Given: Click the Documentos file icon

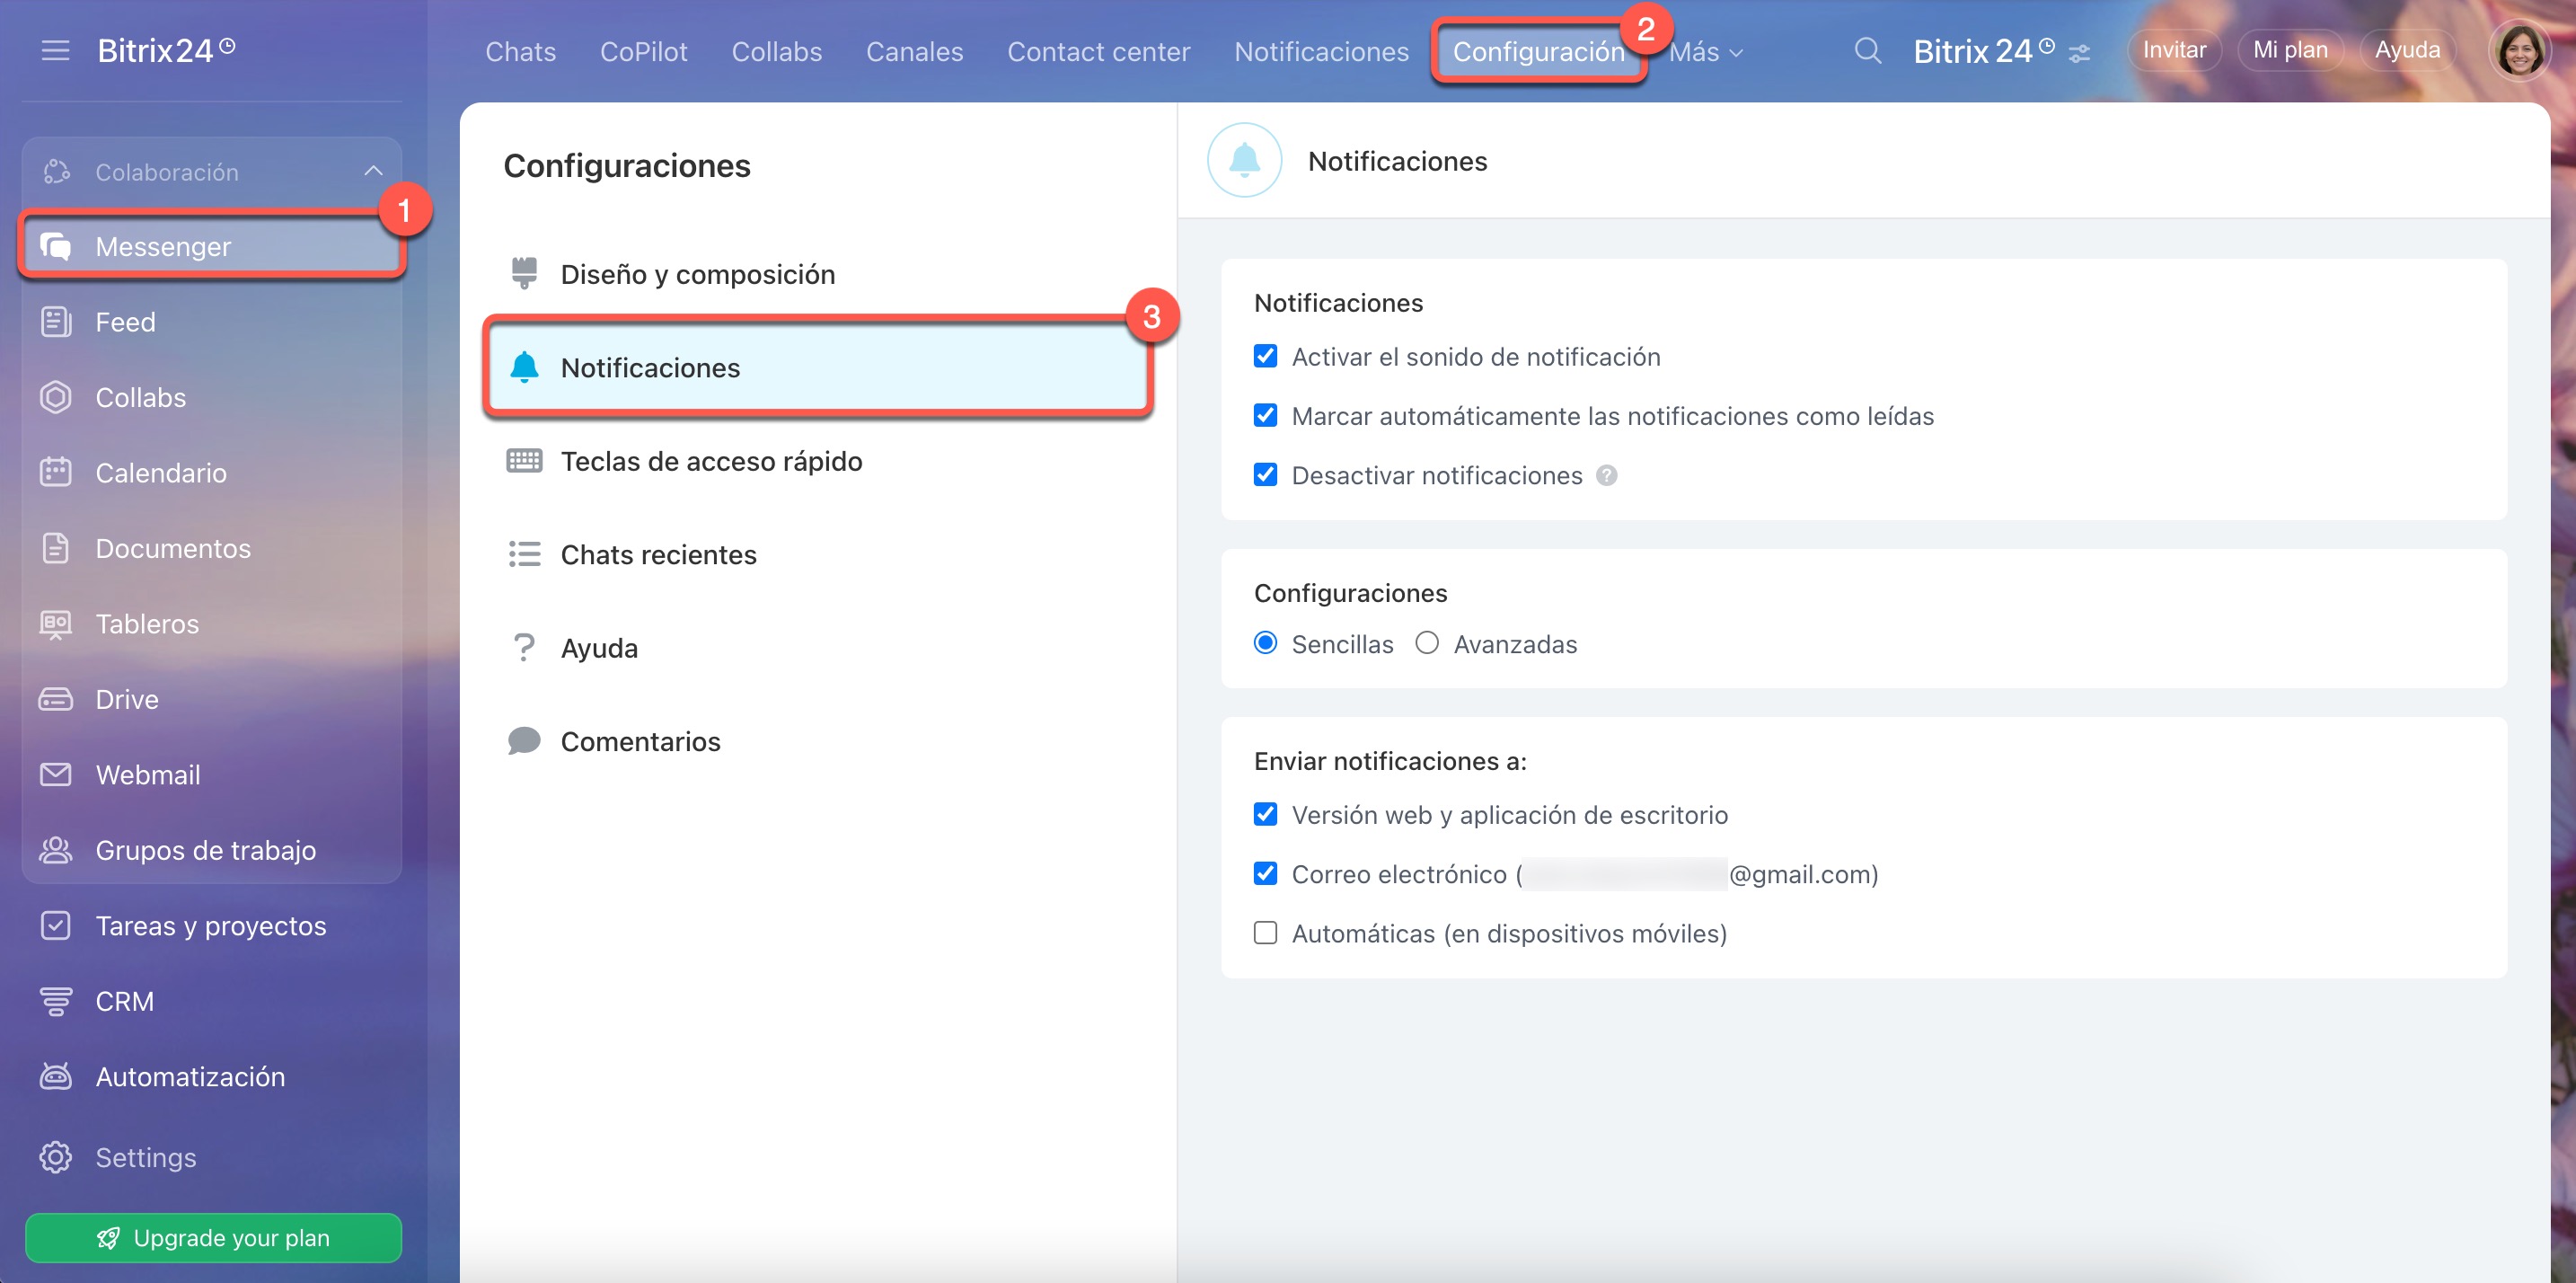Looking at the screenshot, I should [x=56, y=548].
